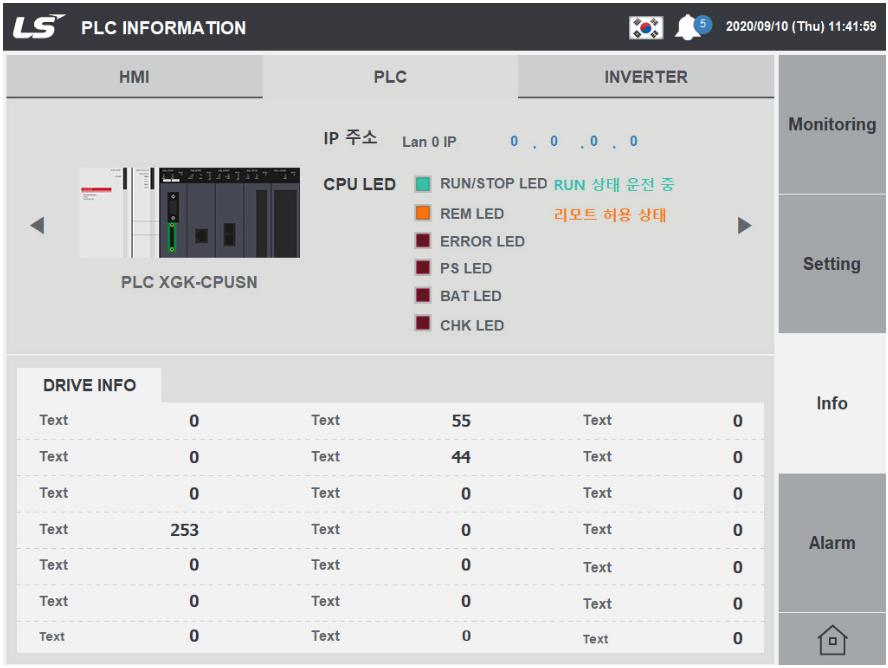Click the 'CHK LED' label
This screenshot has width=888, height=668.
click(x=472, y=325)
